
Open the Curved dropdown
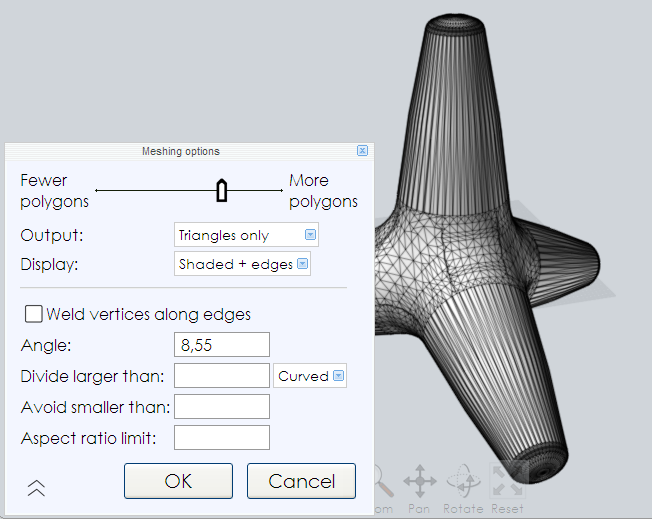click(310, 376)
